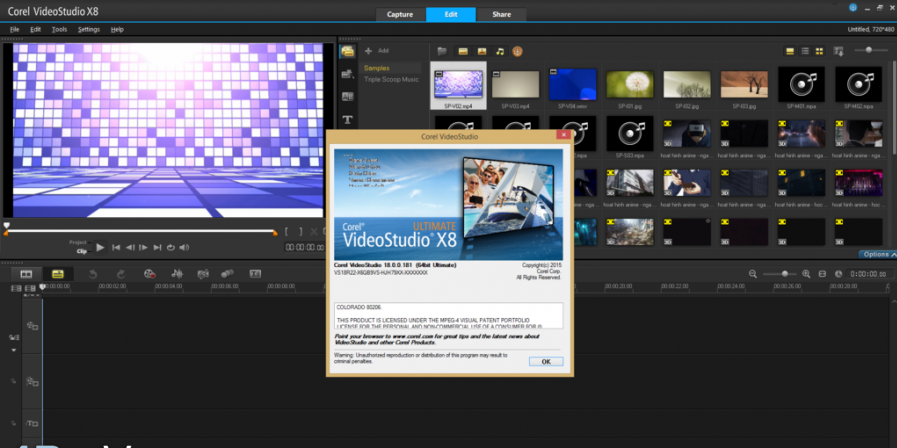The image size is (897, 448).
Task: Click the Import Media Files folder icon
Action: tap(442, 51)
